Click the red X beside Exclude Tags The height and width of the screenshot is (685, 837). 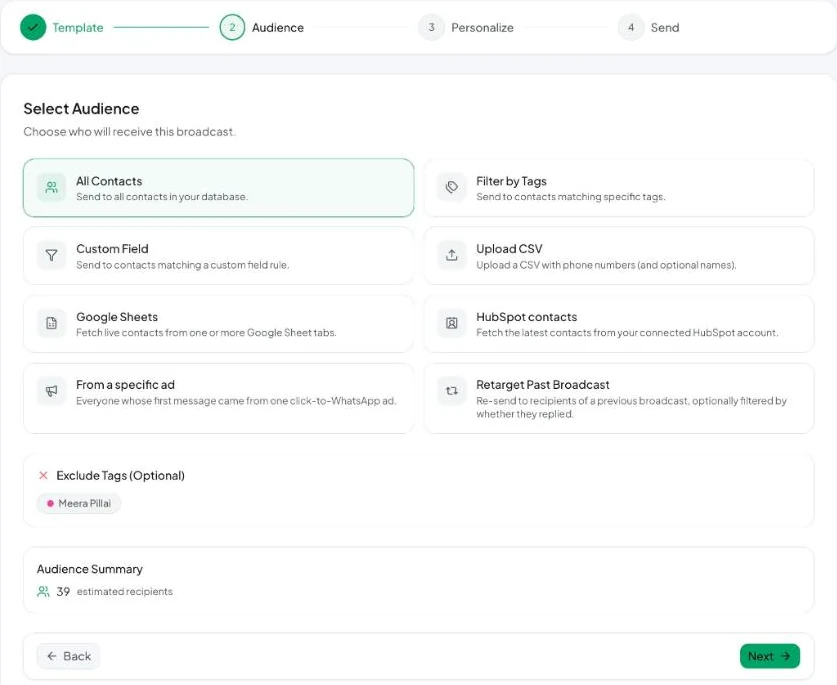(43, 475)
